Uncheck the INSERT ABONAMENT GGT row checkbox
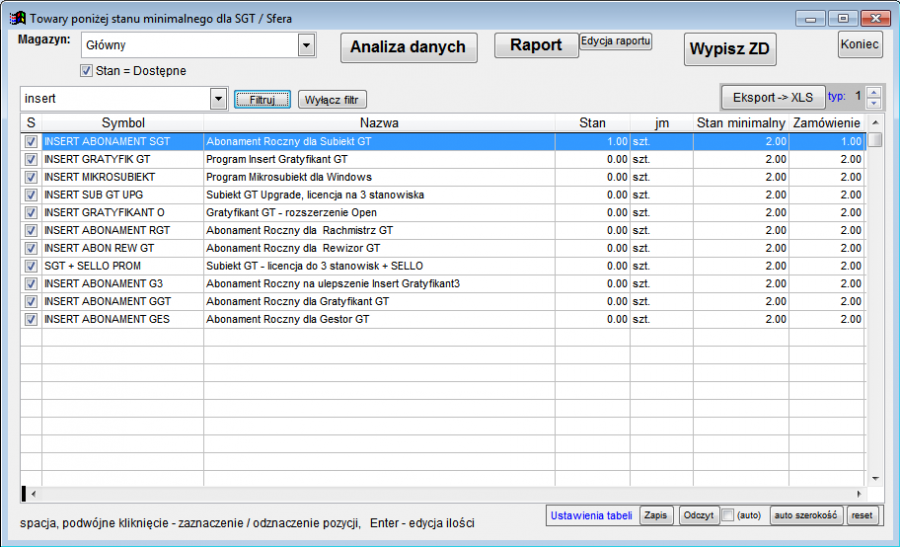This screenshot has height=547, width=900. click(x=31, y=302)
